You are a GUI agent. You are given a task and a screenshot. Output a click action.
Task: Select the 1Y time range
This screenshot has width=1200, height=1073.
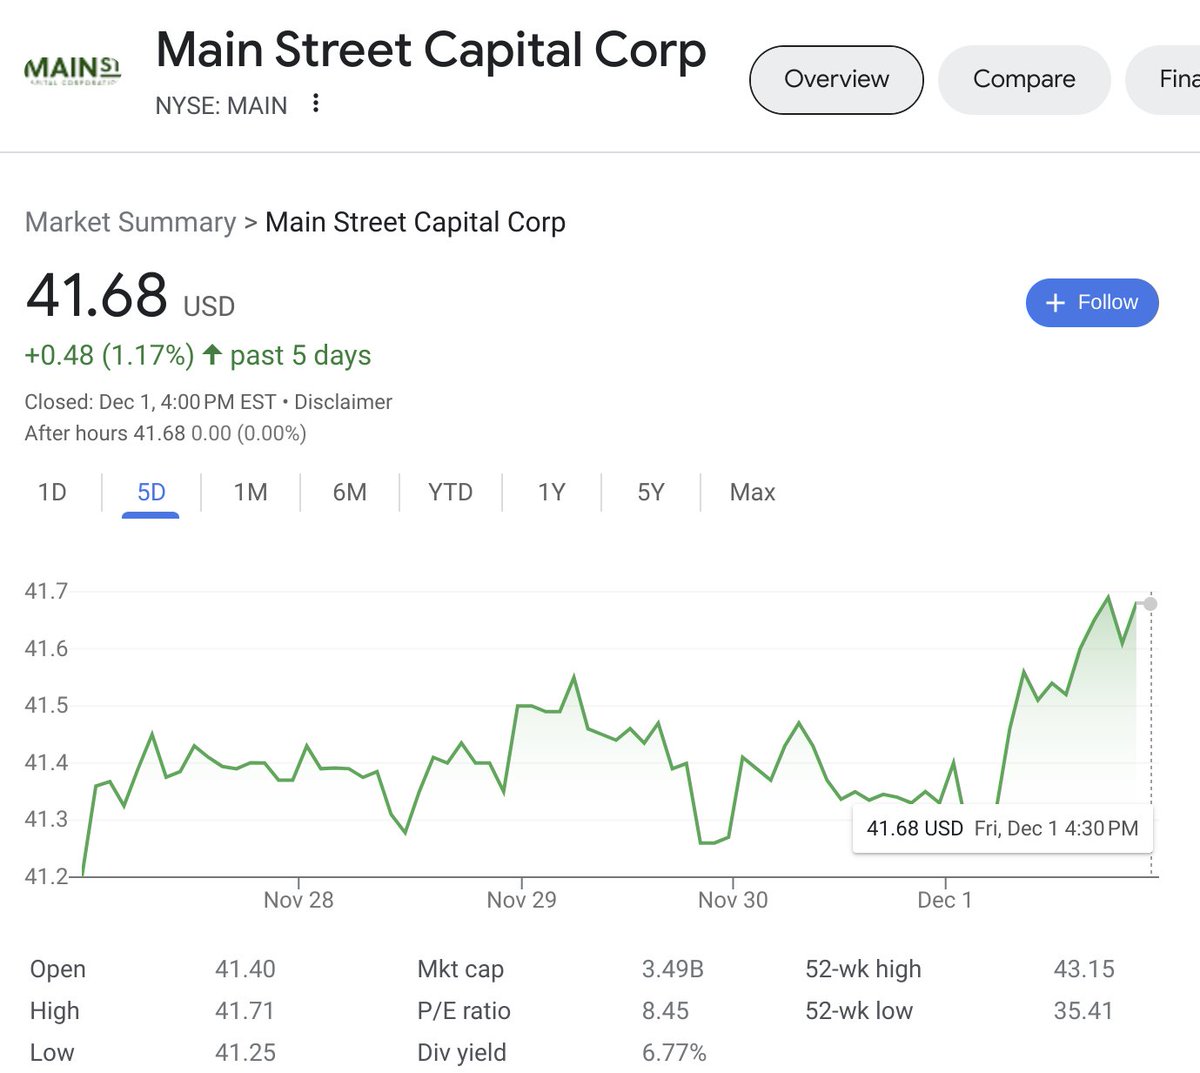coord(549,492)
